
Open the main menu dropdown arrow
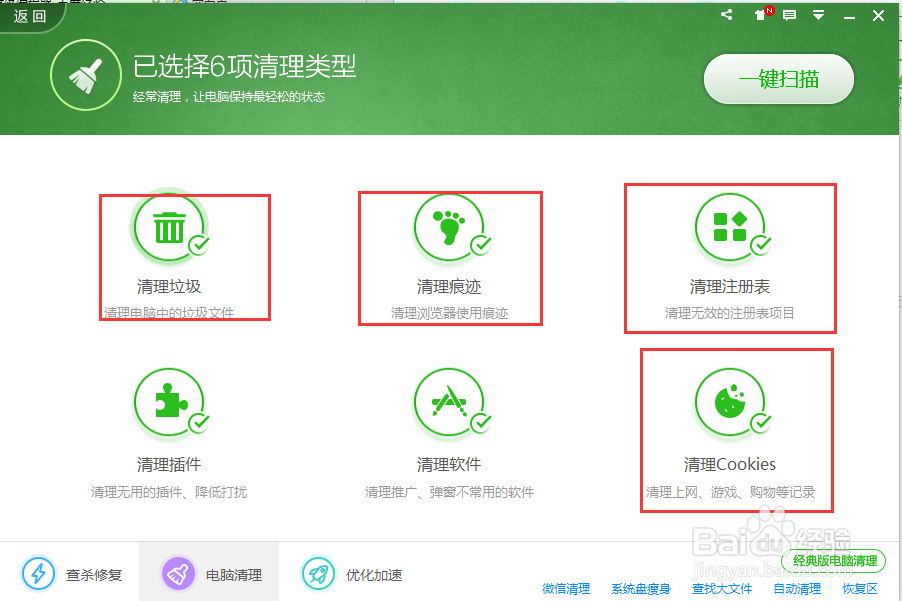pyautogui.click(x=820, y=15)
